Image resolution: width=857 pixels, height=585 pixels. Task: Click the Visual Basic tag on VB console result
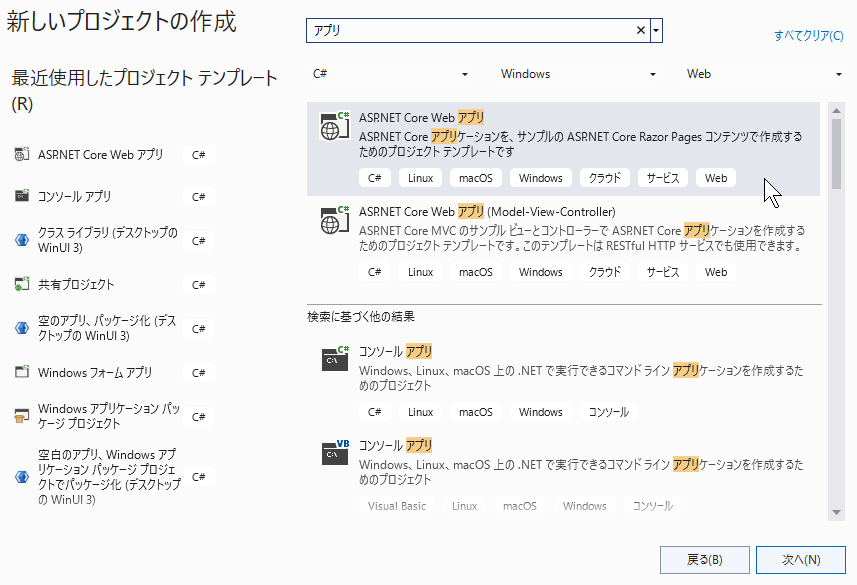[397, 506]
